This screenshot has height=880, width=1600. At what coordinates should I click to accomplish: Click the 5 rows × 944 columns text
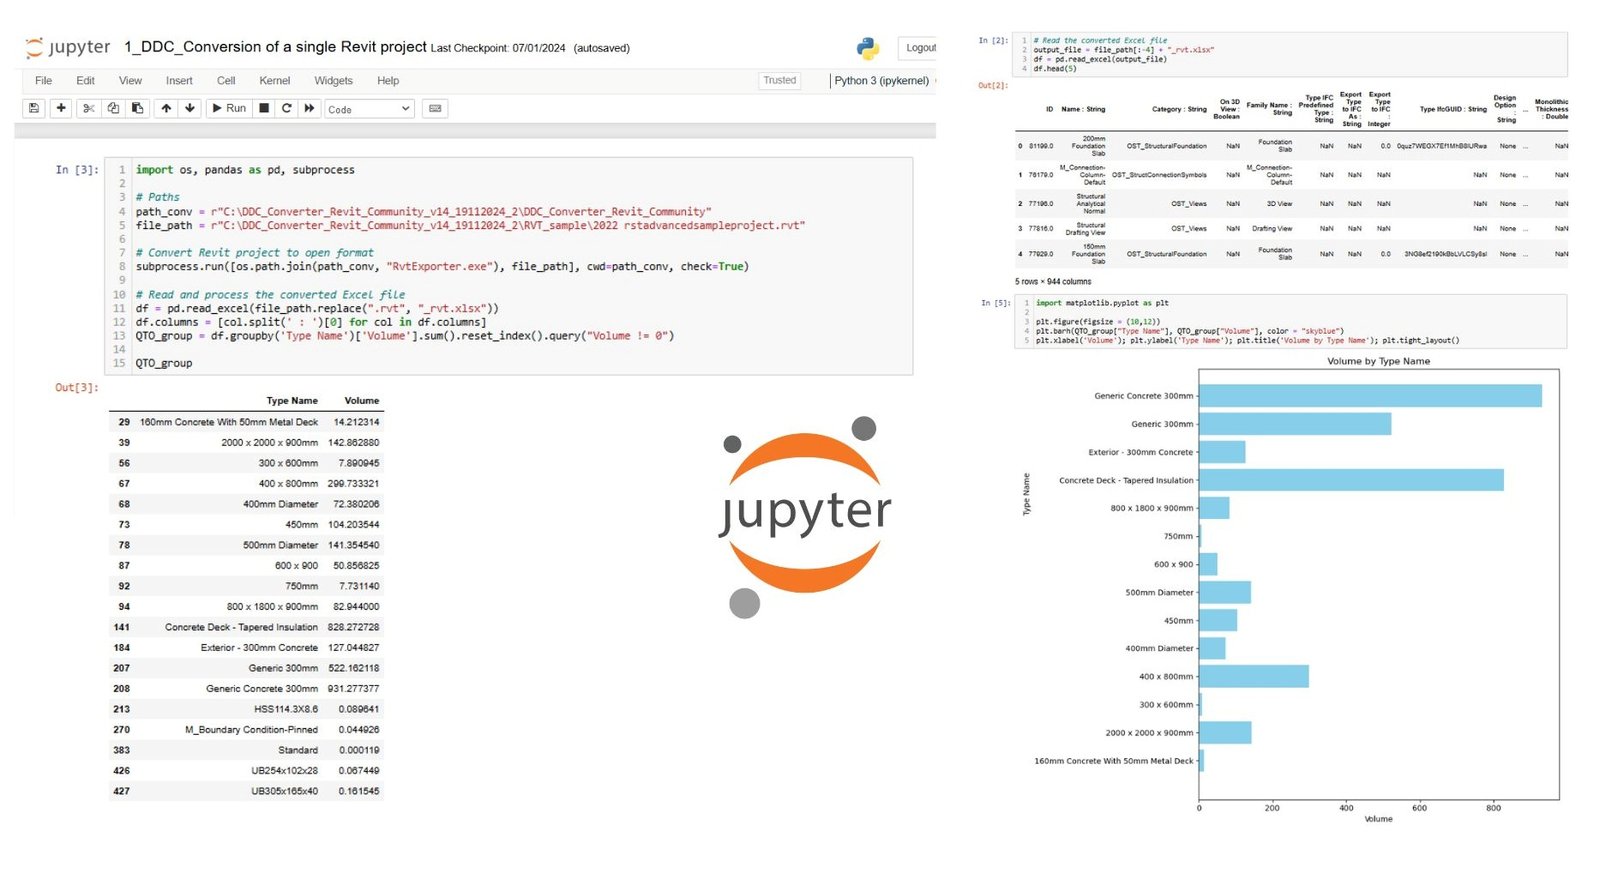(x=1053, y=282)
